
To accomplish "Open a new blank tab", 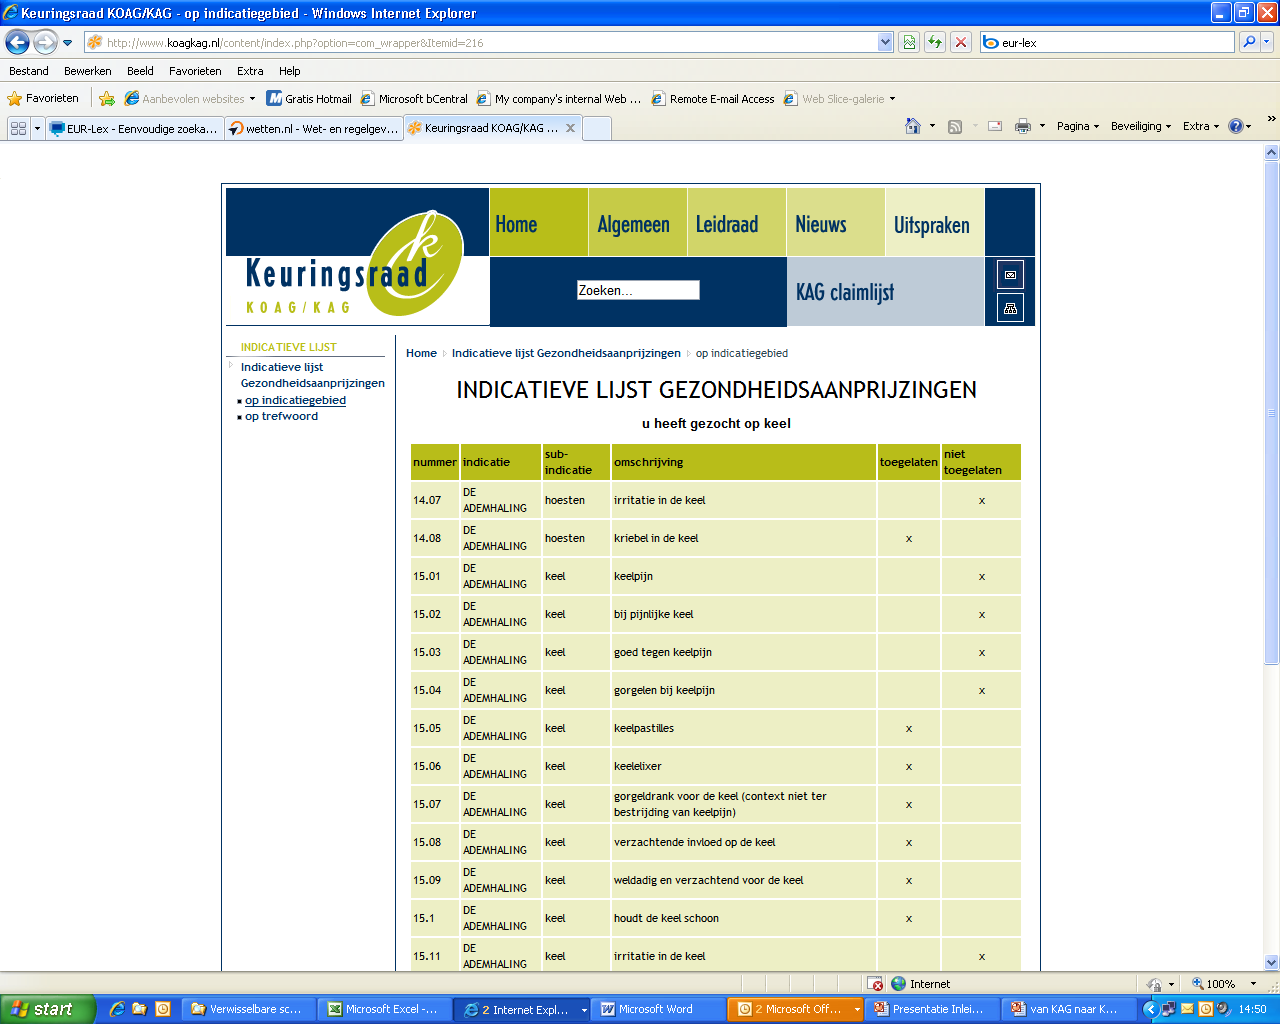I will (x=596, y=128).
